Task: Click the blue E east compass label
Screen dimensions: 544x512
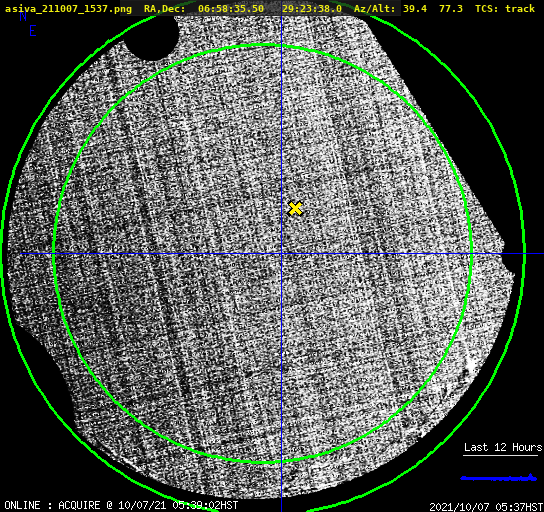Action: (x=32, y=31)
